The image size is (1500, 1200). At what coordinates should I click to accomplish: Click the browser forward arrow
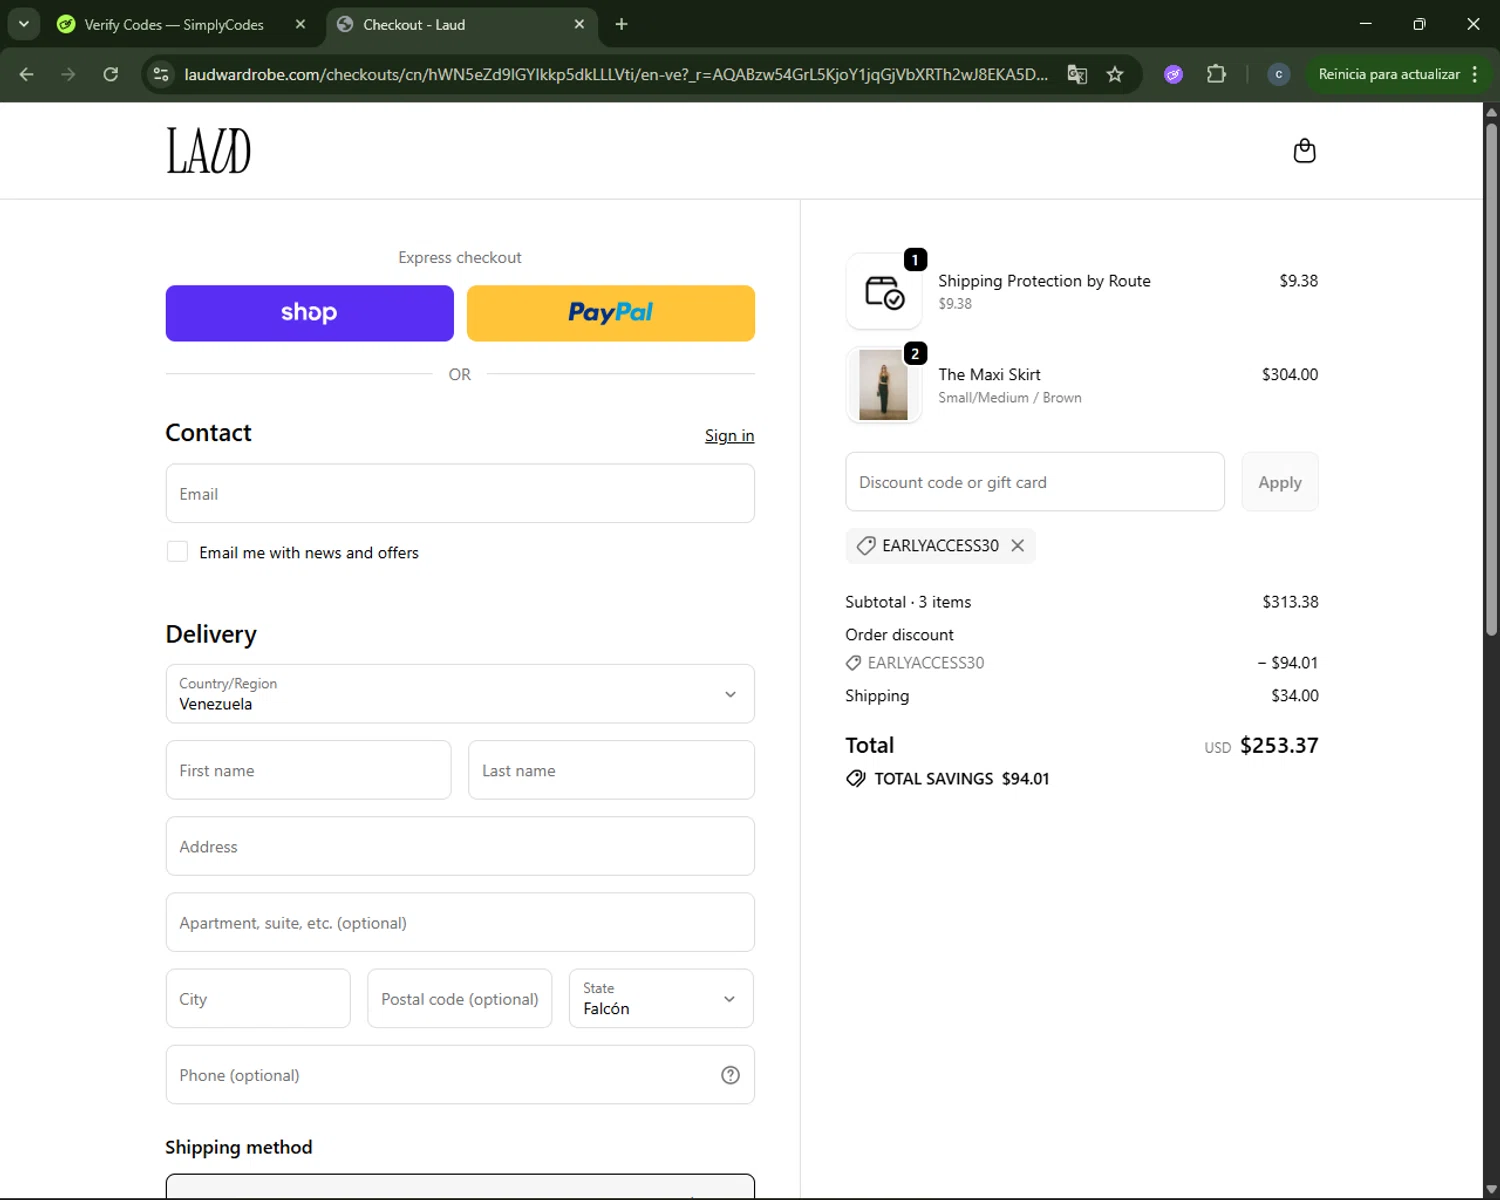coord(68,74)
